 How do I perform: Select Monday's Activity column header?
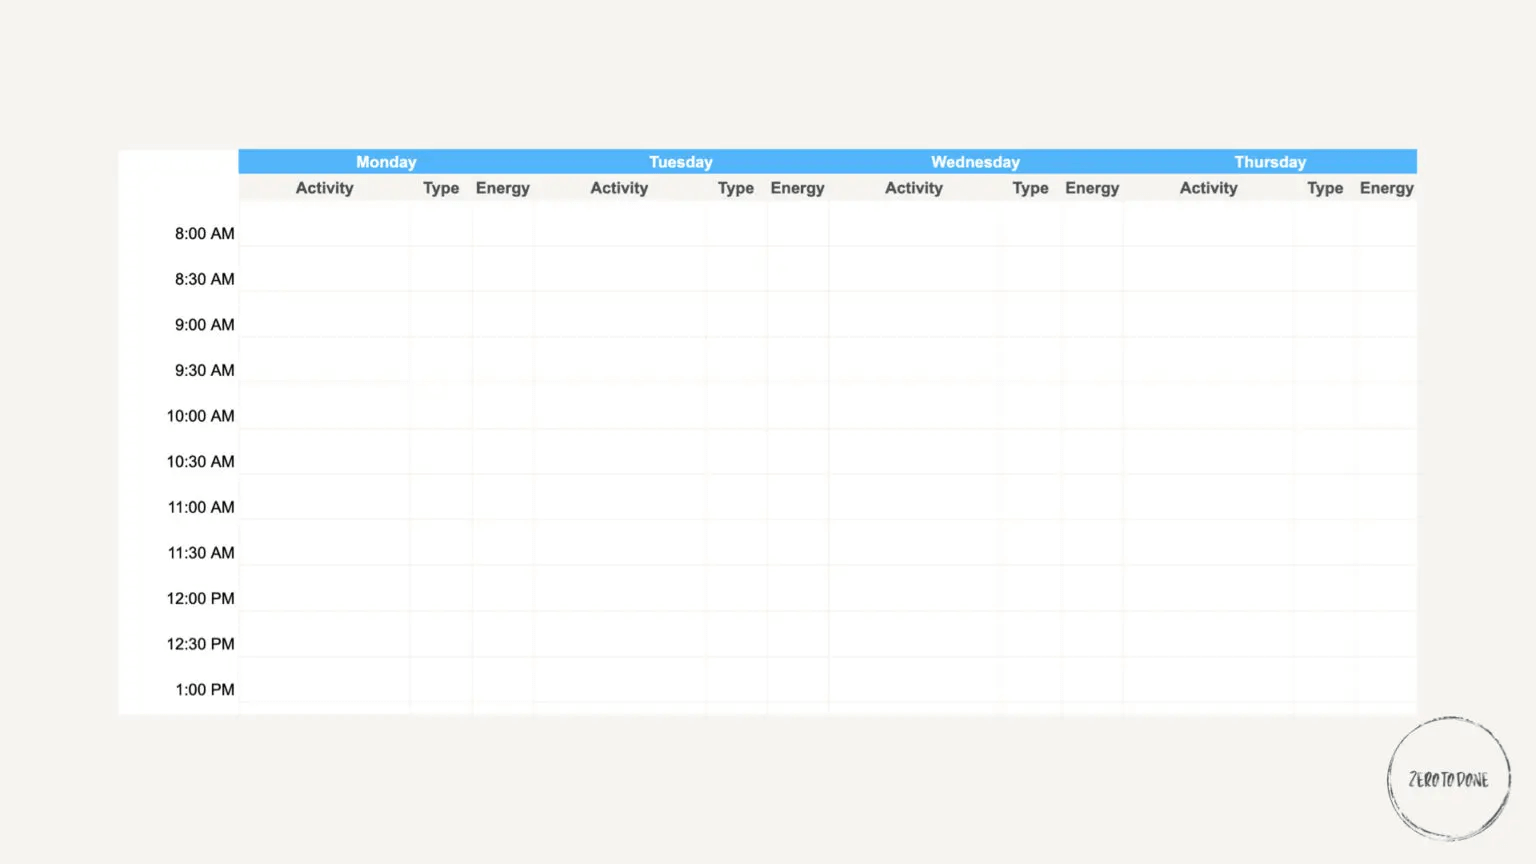(x=324, y=188)
